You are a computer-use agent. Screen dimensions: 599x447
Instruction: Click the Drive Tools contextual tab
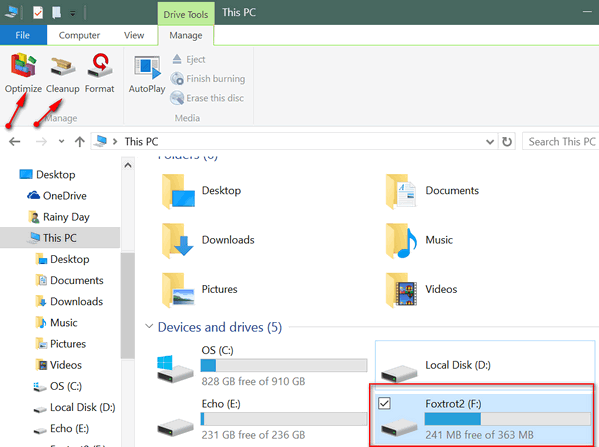pyautogui.click(x=186, y=14)
